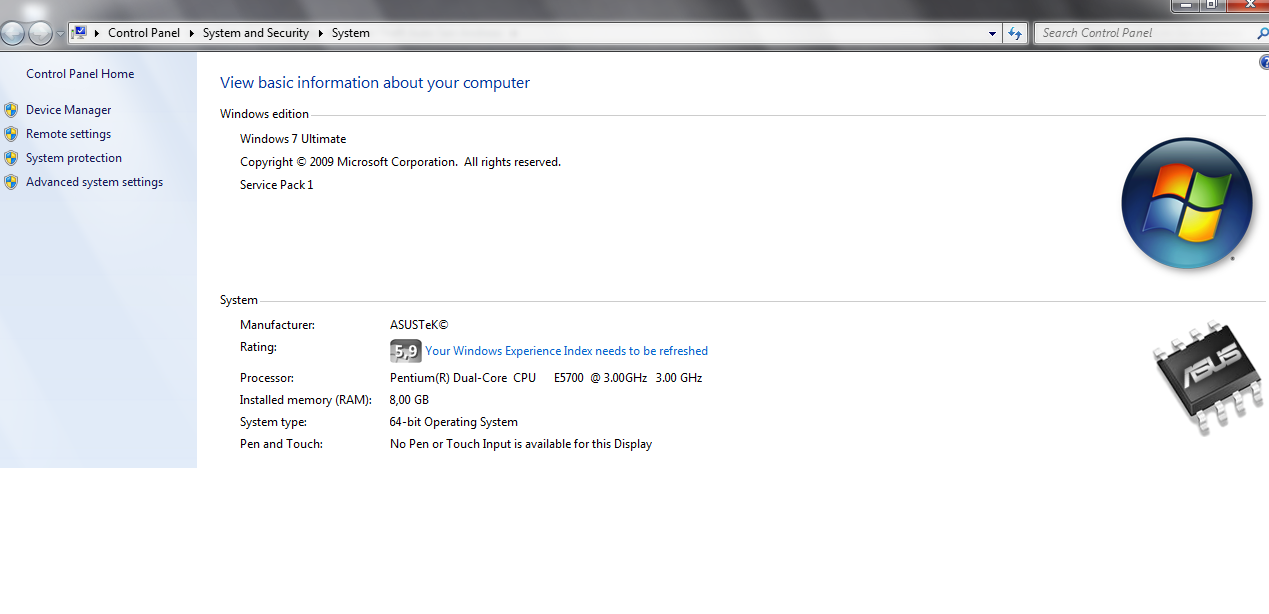This screenshot has width=1269, height=614.
Task: Open Device Manager link
Action: tap(69, 110)
